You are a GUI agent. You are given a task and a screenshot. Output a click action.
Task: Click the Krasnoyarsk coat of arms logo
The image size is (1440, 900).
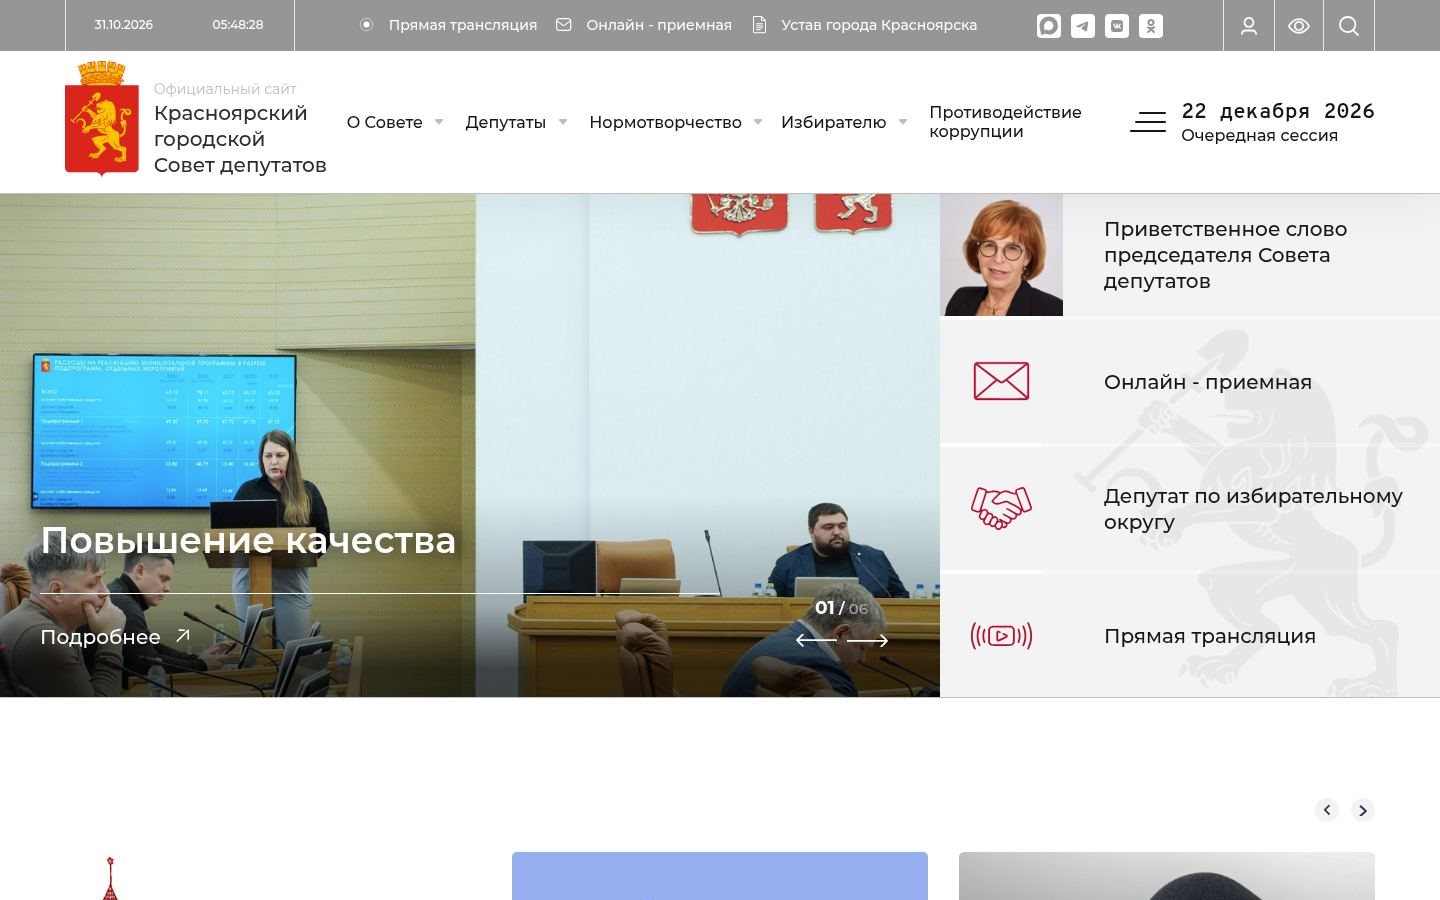102,118
